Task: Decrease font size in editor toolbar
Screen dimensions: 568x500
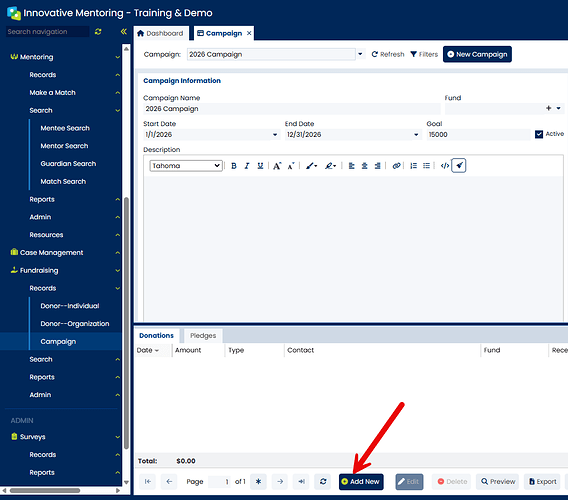Action: [291, 166]
